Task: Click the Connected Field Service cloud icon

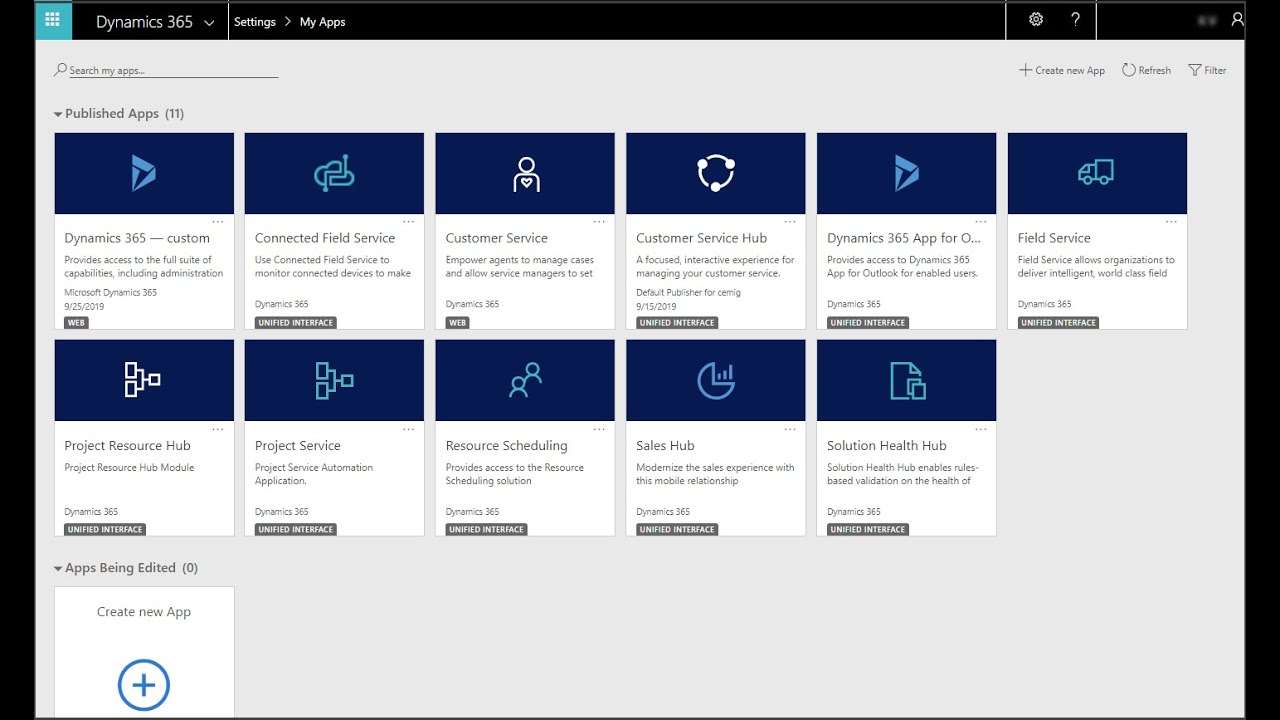Action: [334, 174]
